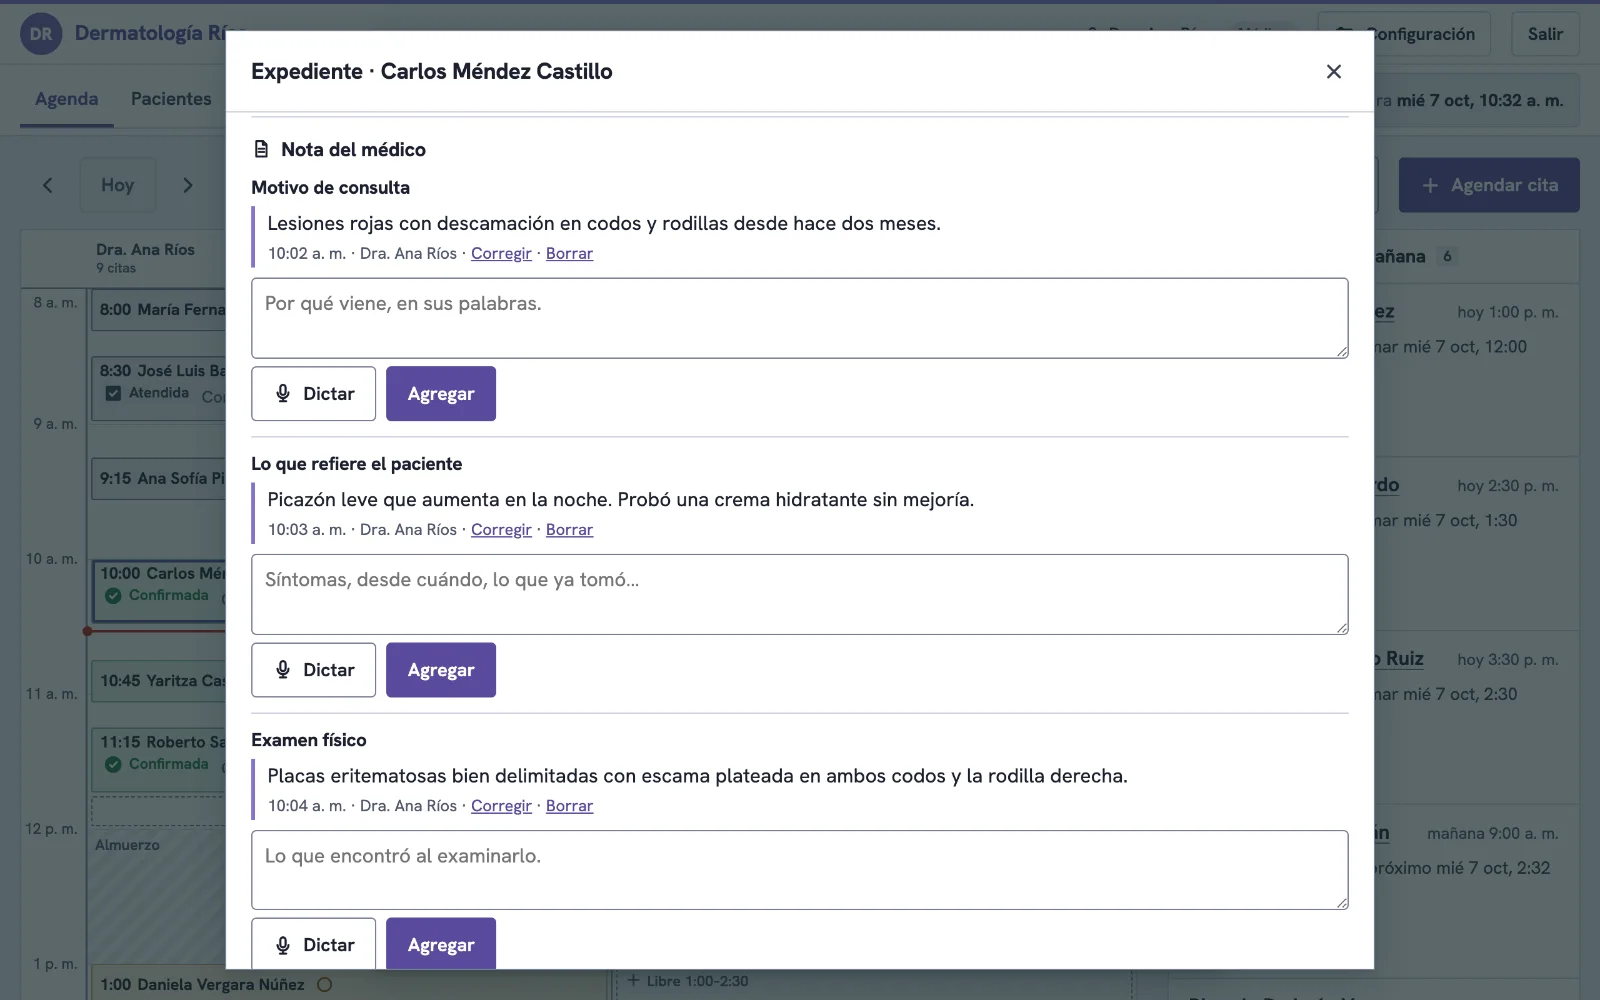Click Corregir on the 10:03 a. m. note
Screen dimensions: 1600x1000
(x=501, y=529)
